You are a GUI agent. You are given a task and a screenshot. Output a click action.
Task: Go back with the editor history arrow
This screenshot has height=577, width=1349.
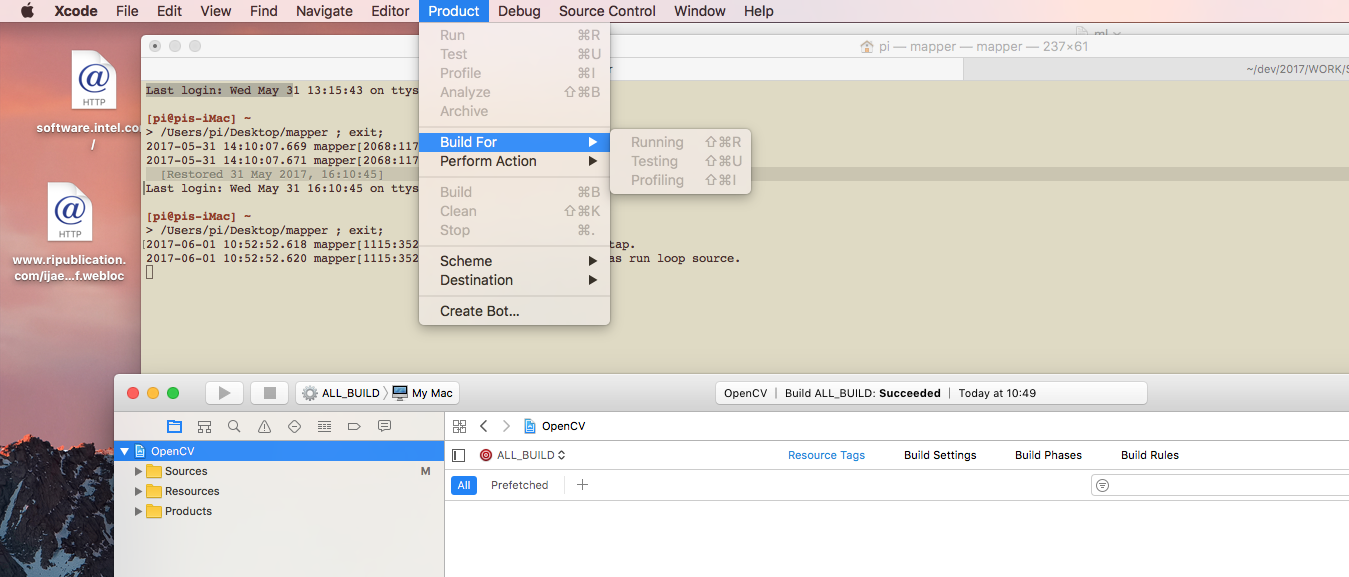click(484, 426)
